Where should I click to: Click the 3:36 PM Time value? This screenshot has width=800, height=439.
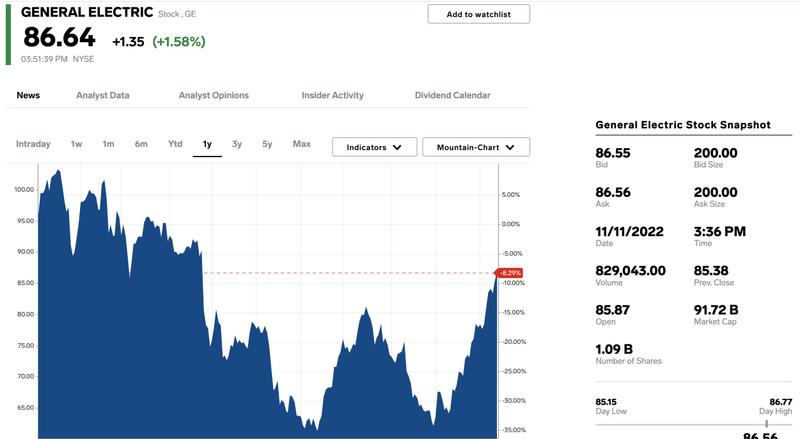(x=720, y=232)
